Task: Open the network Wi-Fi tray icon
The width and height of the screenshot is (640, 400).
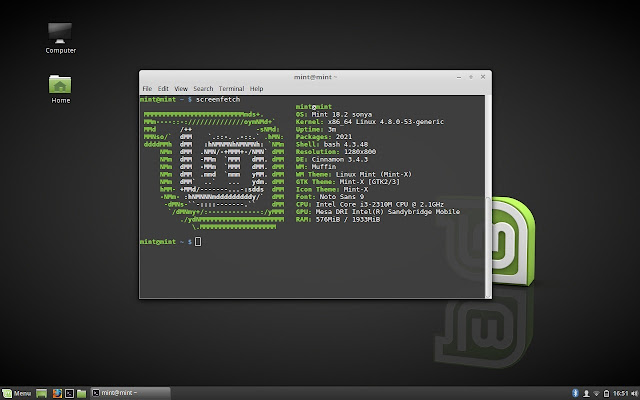Action: 596,393
